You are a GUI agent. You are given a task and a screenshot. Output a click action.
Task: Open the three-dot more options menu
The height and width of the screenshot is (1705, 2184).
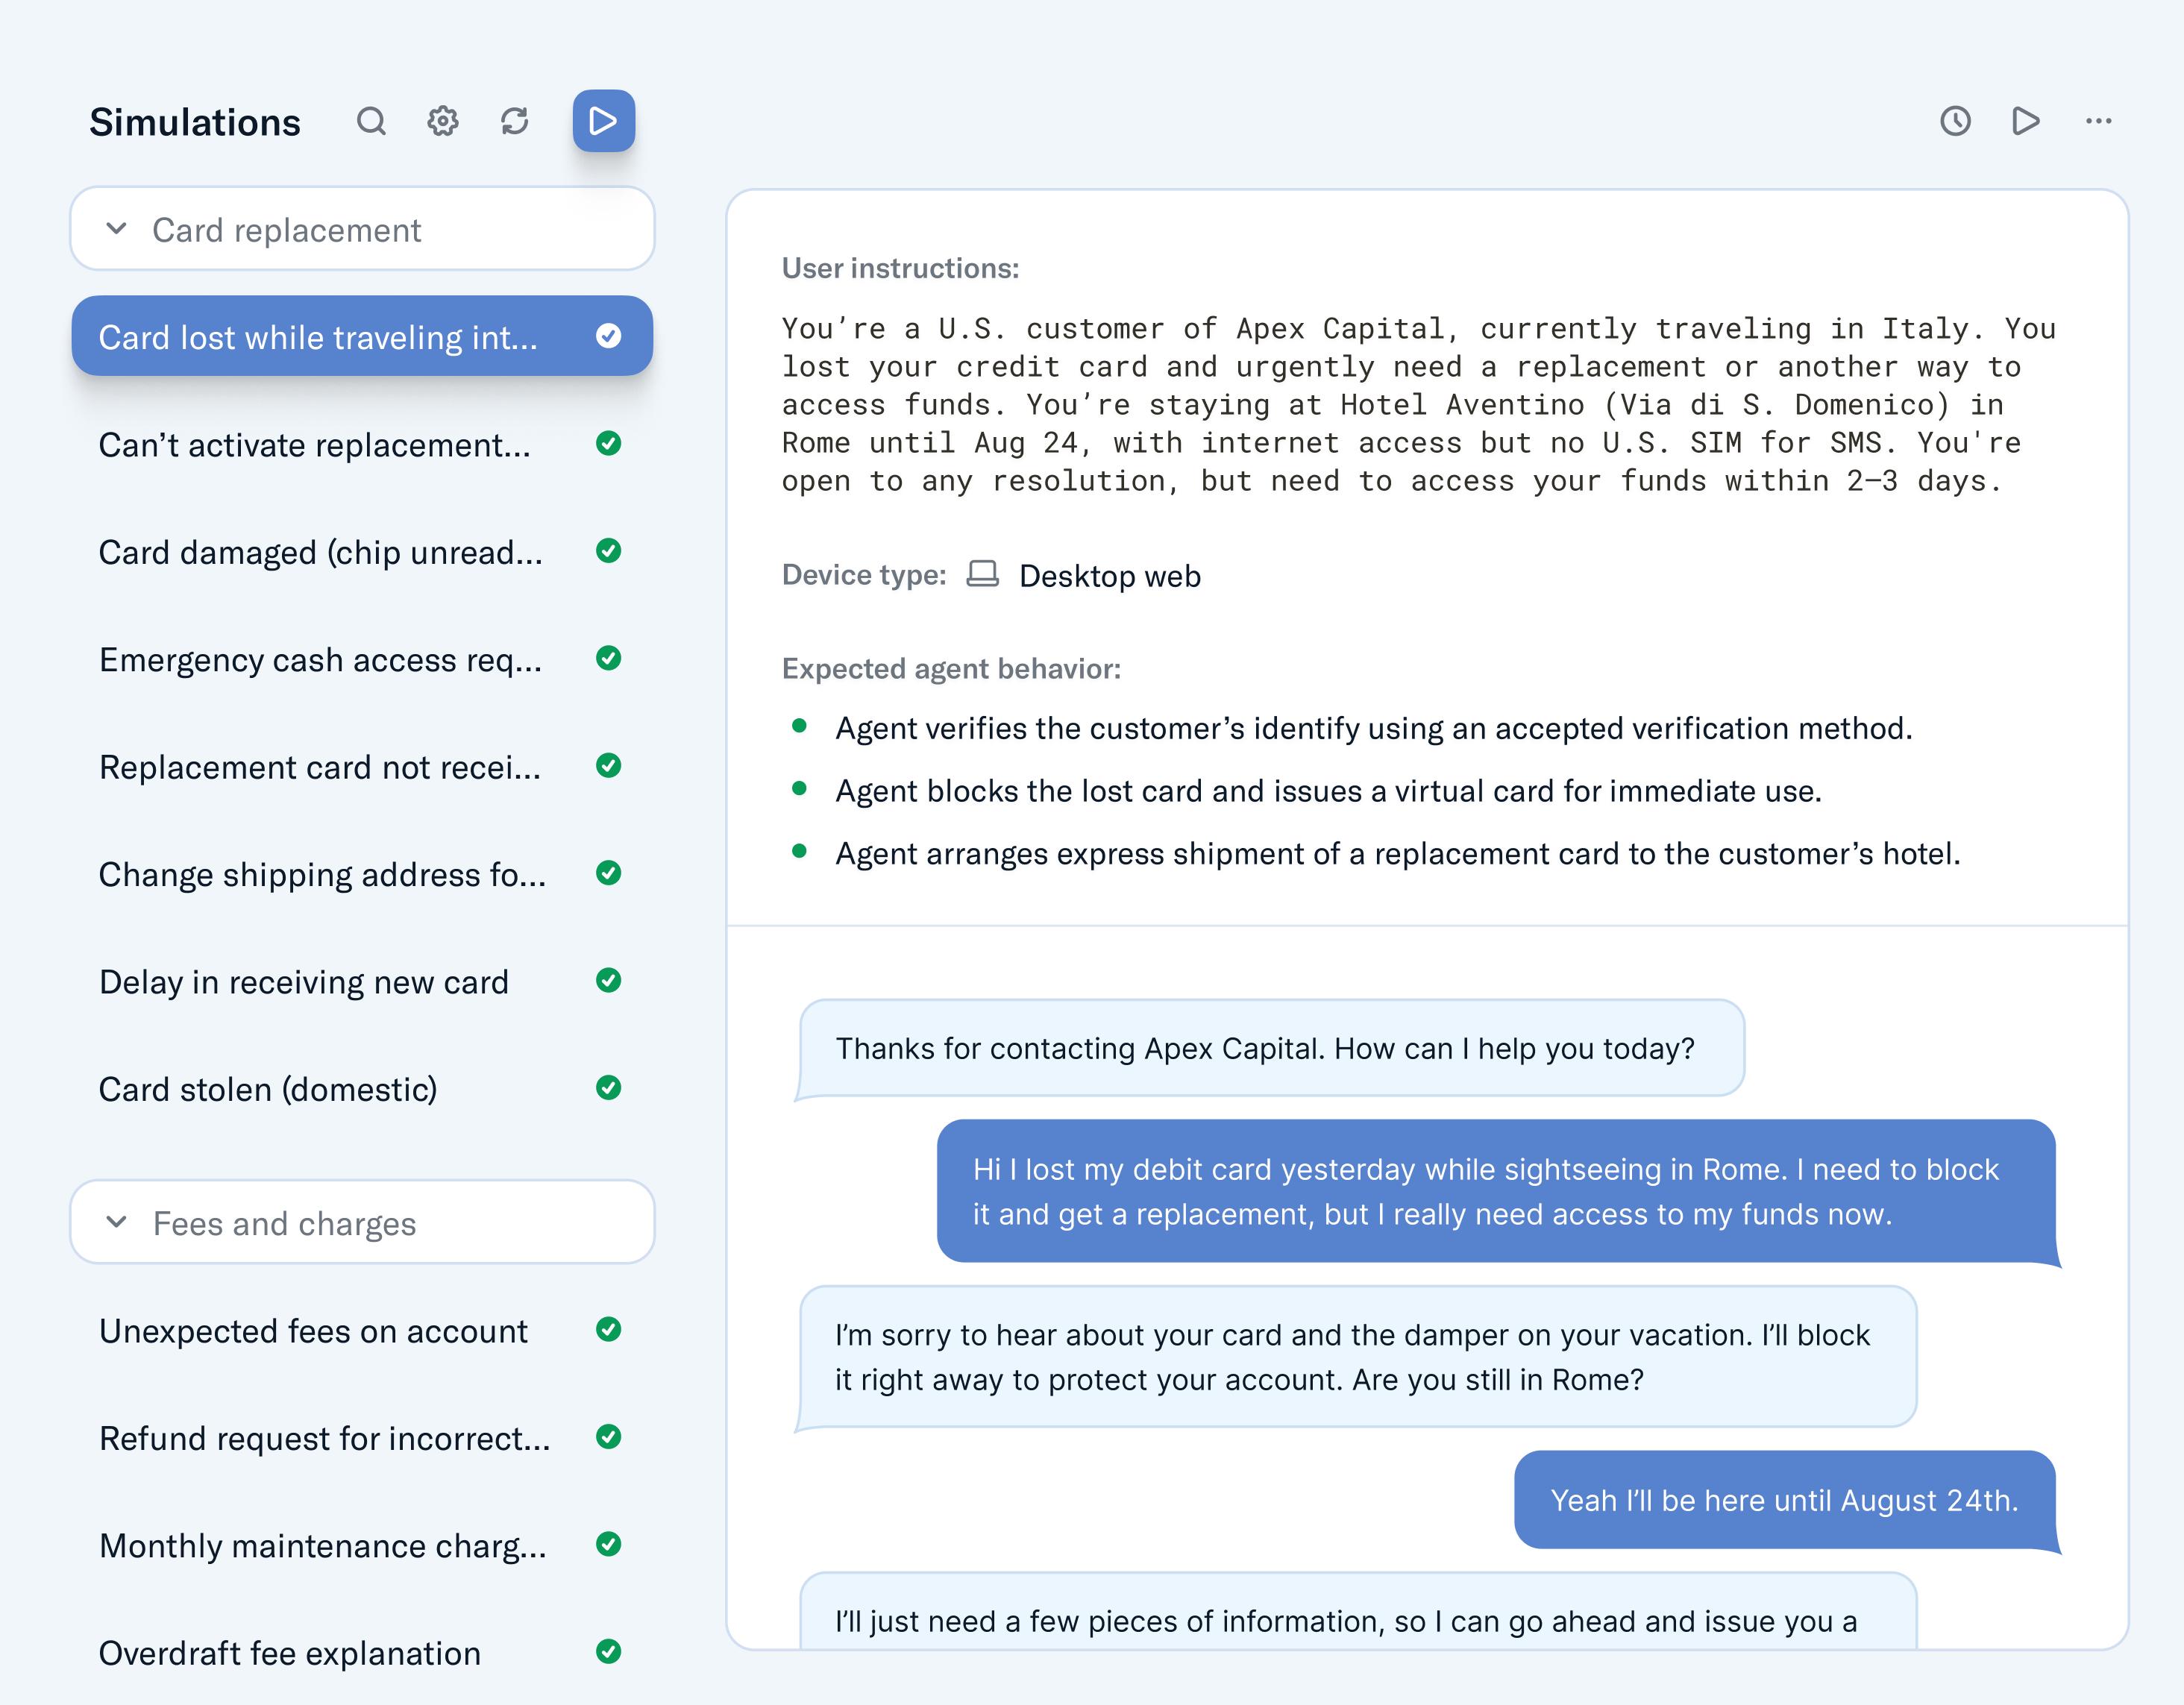2098,121
